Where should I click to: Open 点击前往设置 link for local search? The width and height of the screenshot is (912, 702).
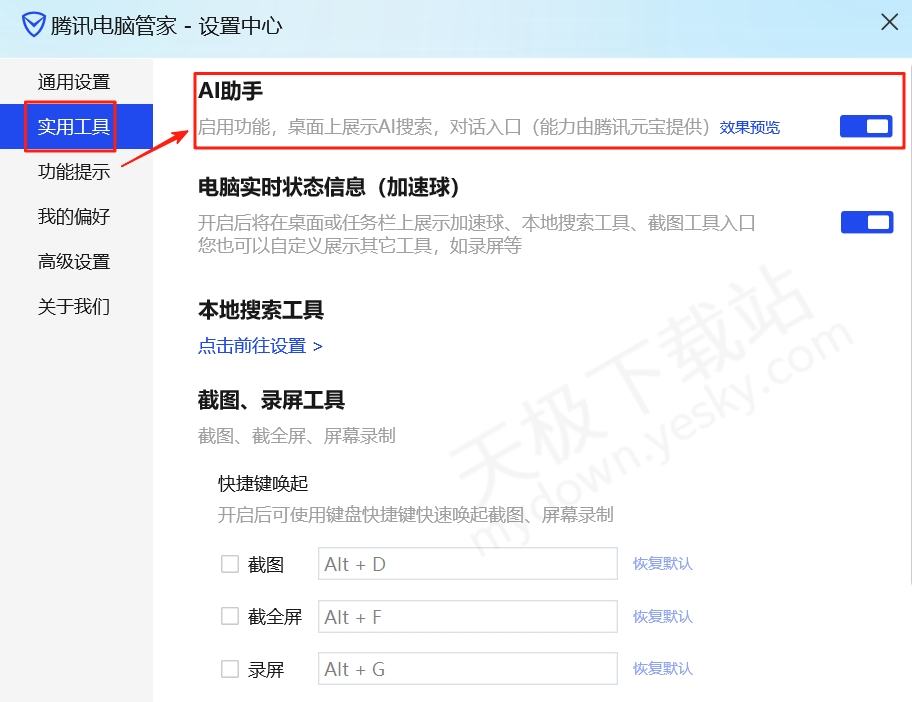(x=260, y=346)
